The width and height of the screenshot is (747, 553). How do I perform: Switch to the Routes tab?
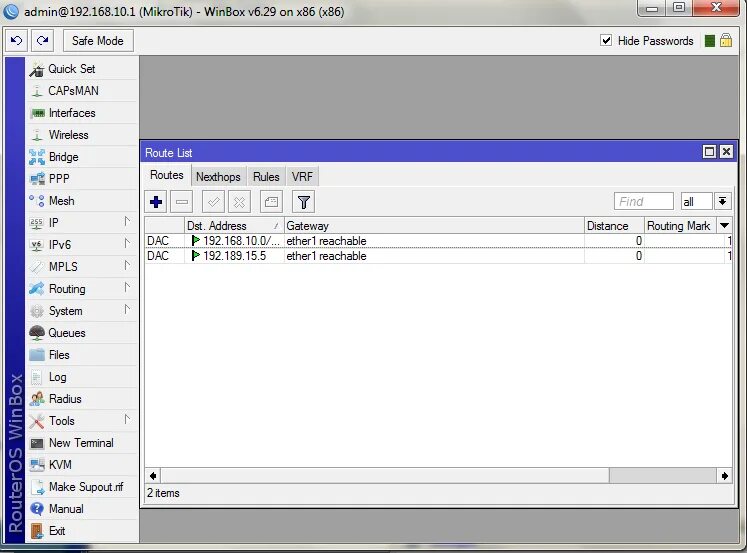tap(167, 175)
